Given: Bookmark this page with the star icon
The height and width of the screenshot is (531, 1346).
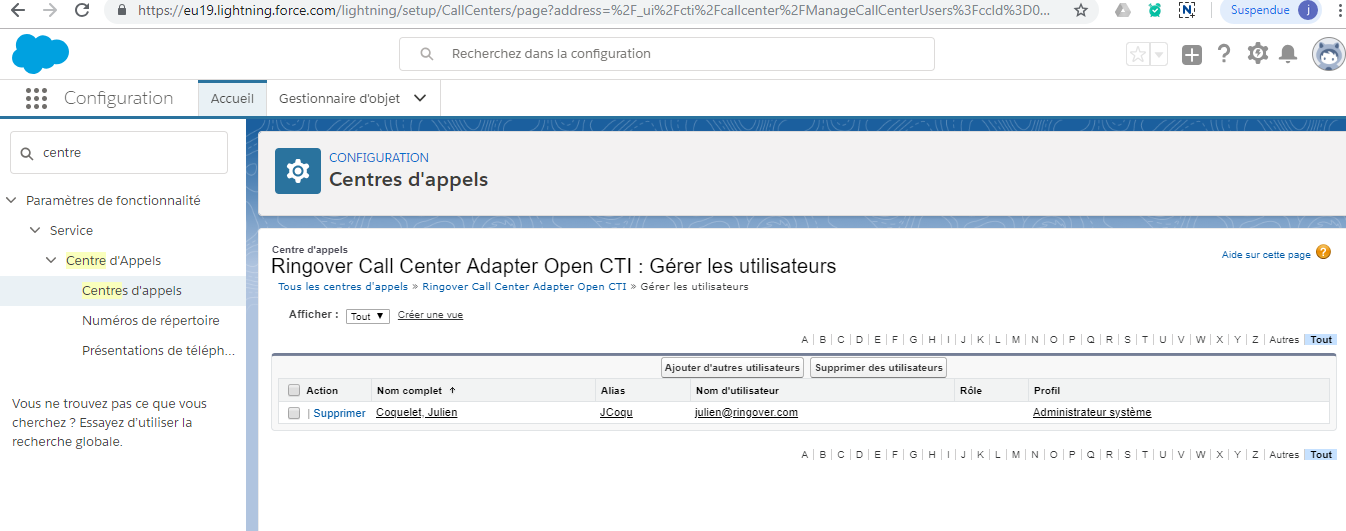Looking at the screenshot, I should tap(1081, 11).
